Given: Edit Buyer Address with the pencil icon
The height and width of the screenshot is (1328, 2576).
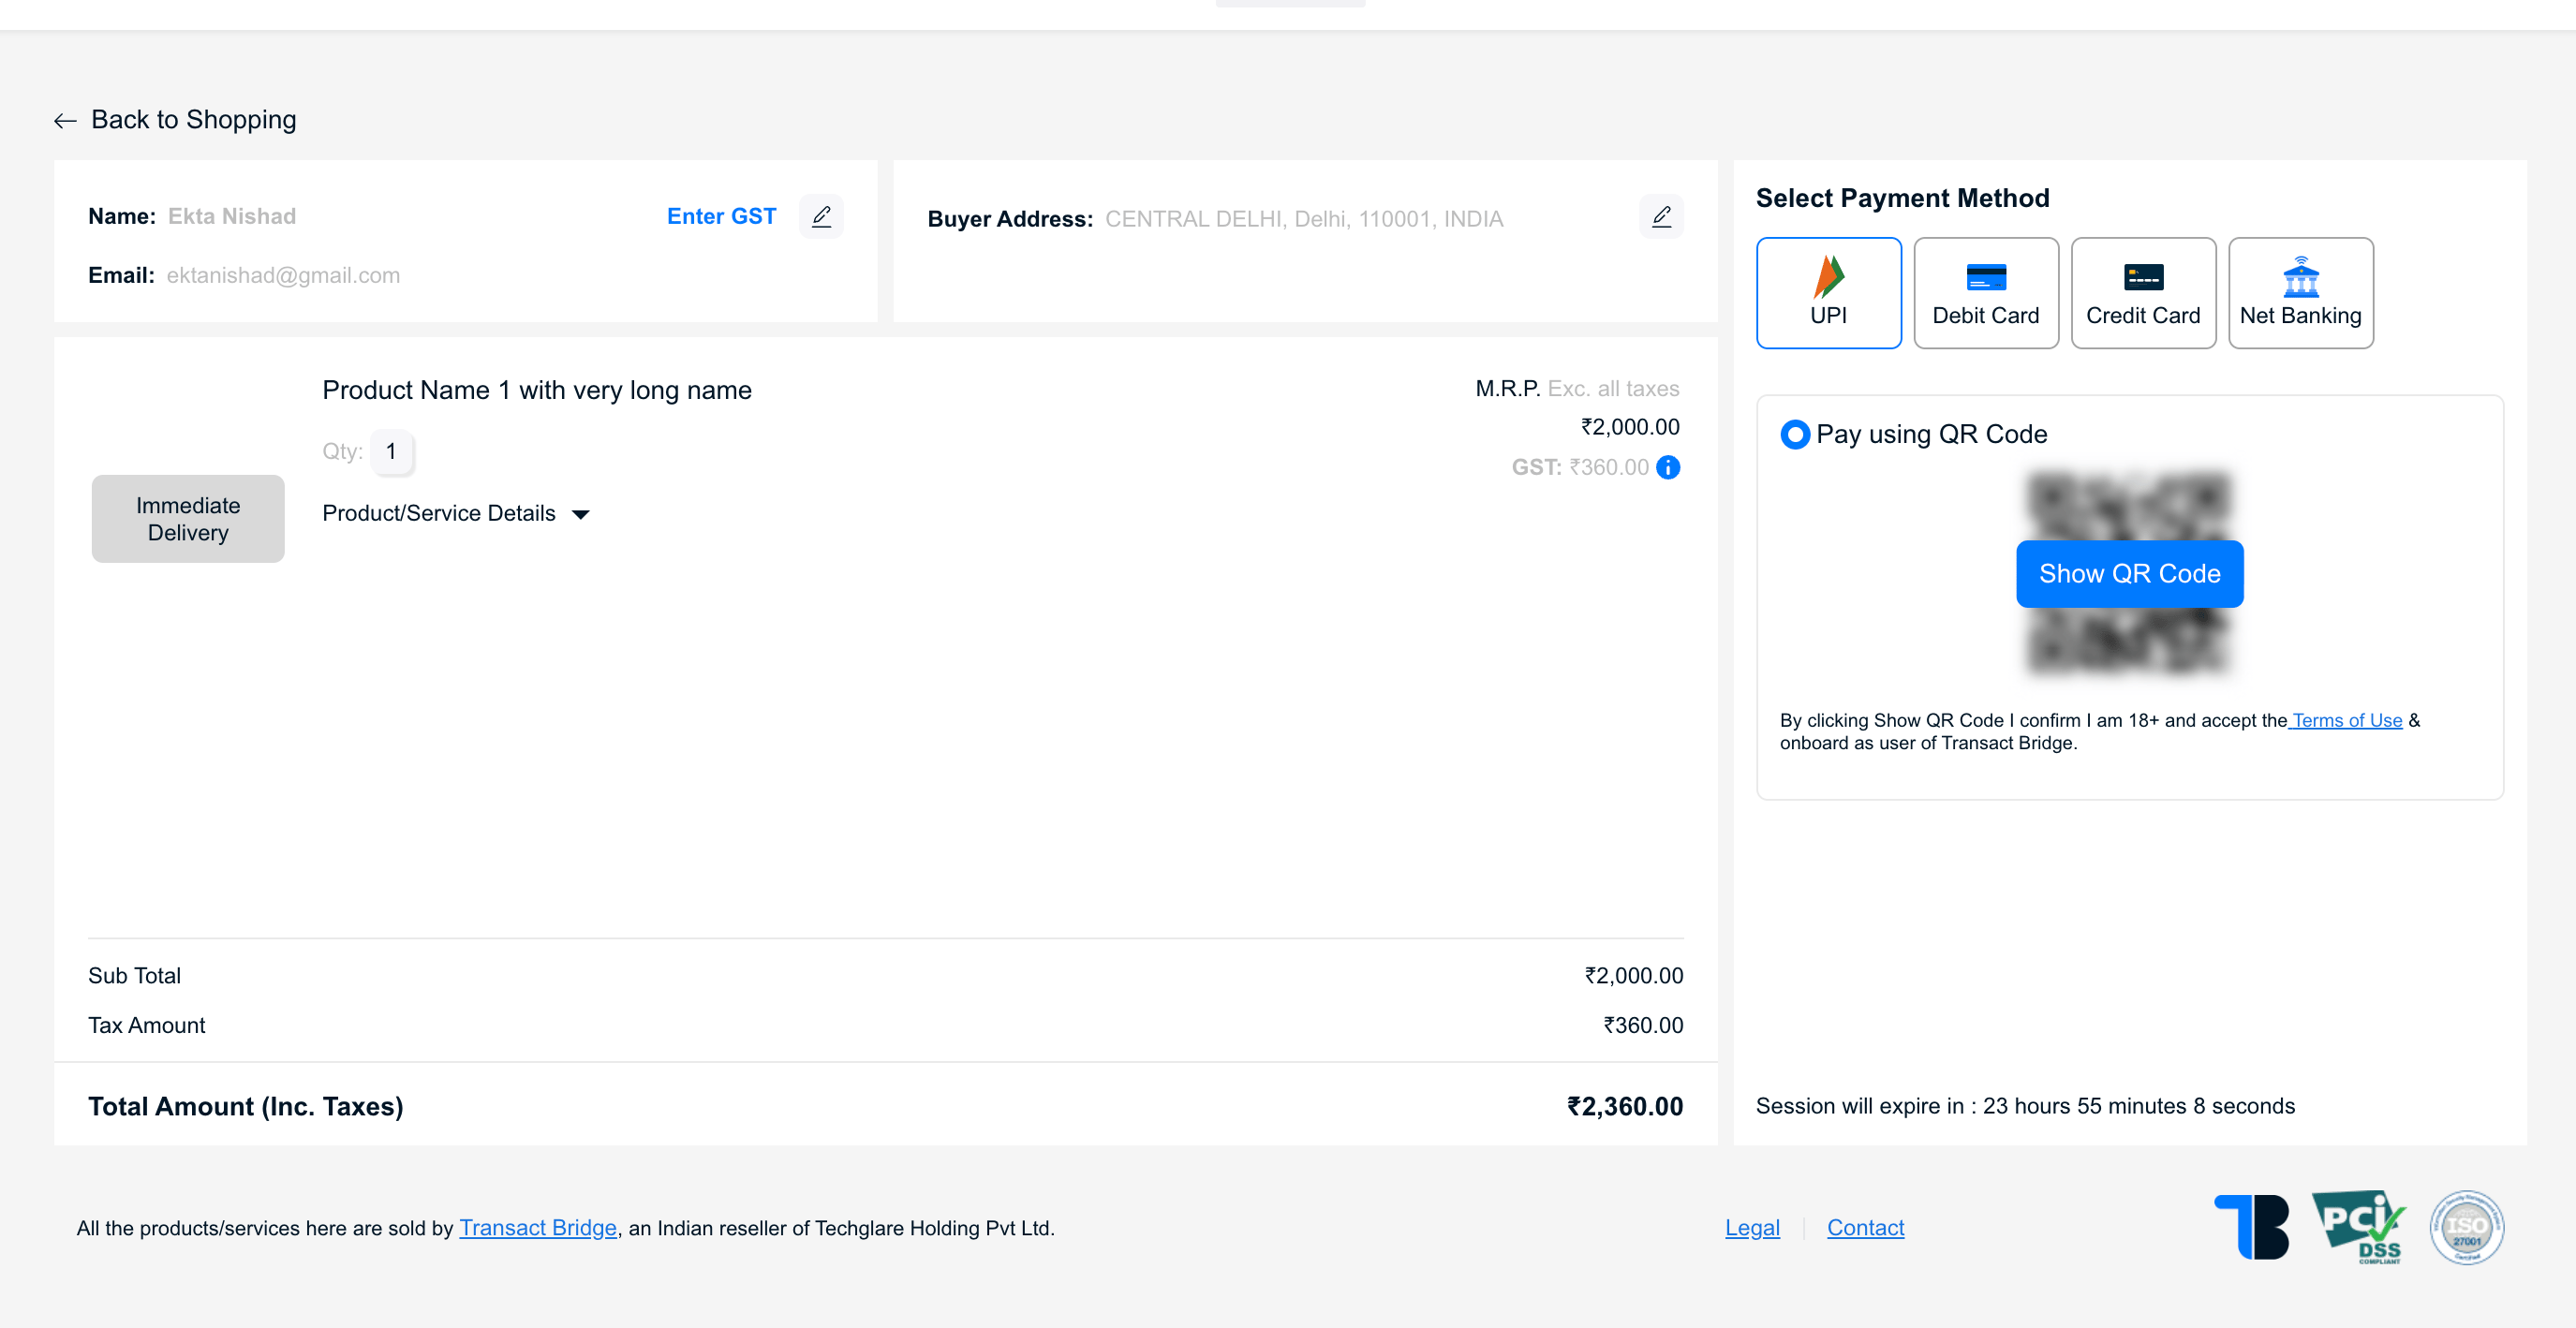Looking at the screenshot, I should pos(1661,216).
